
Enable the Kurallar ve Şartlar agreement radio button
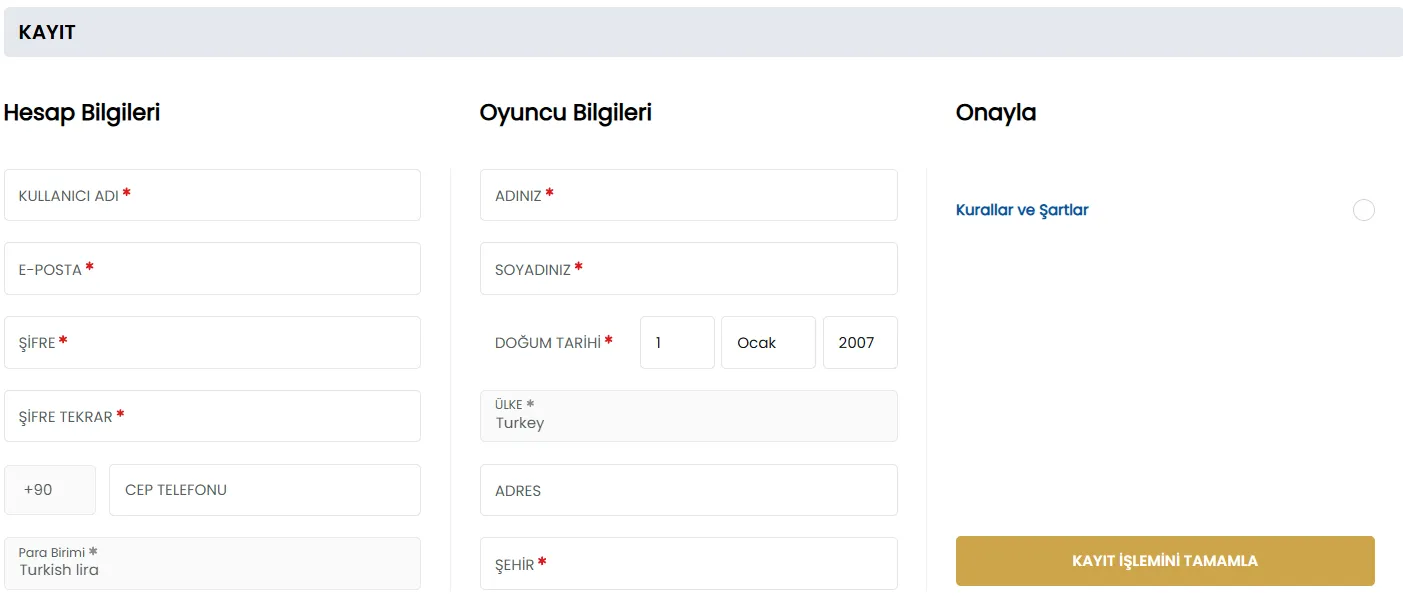1363,210
